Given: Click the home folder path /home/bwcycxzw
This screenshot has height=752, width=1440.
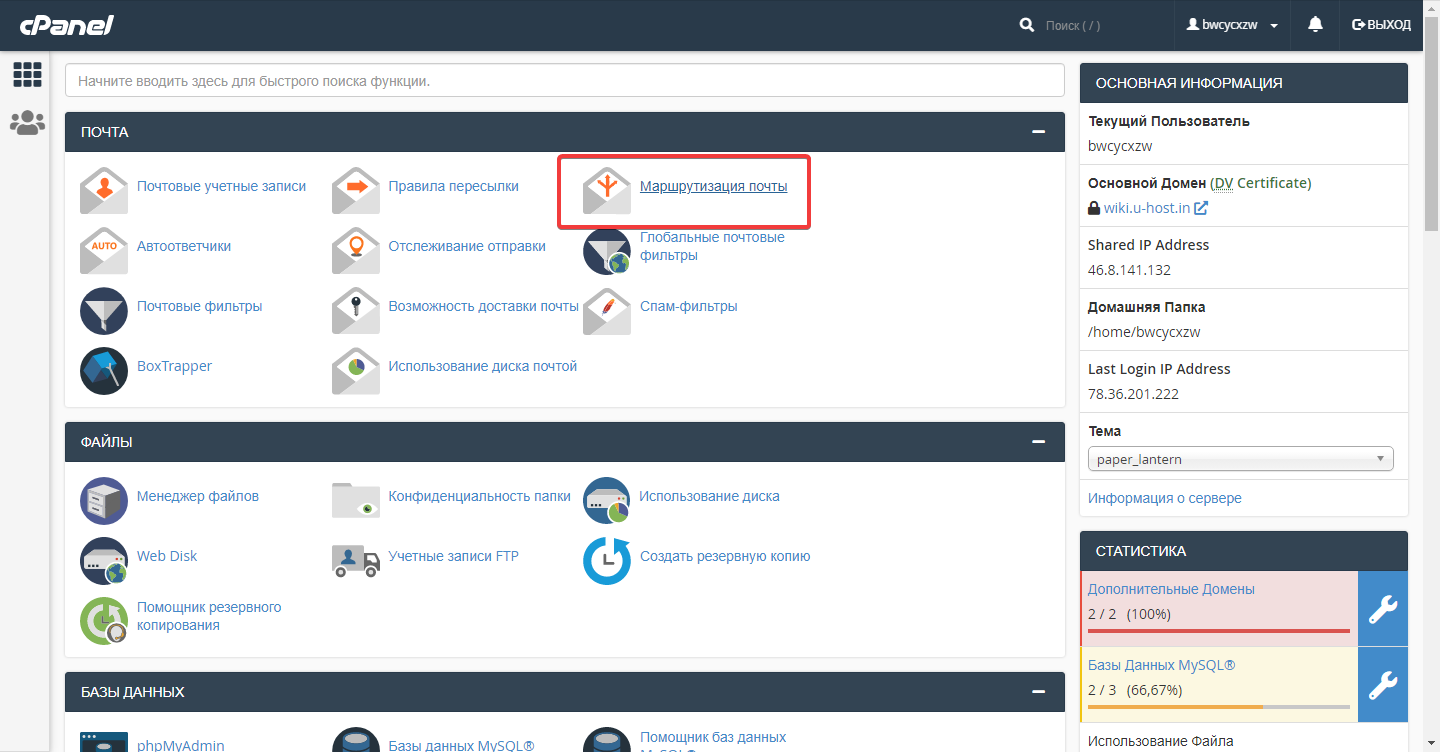Looking at the screenshot, I should click(x=1144, y=332).
